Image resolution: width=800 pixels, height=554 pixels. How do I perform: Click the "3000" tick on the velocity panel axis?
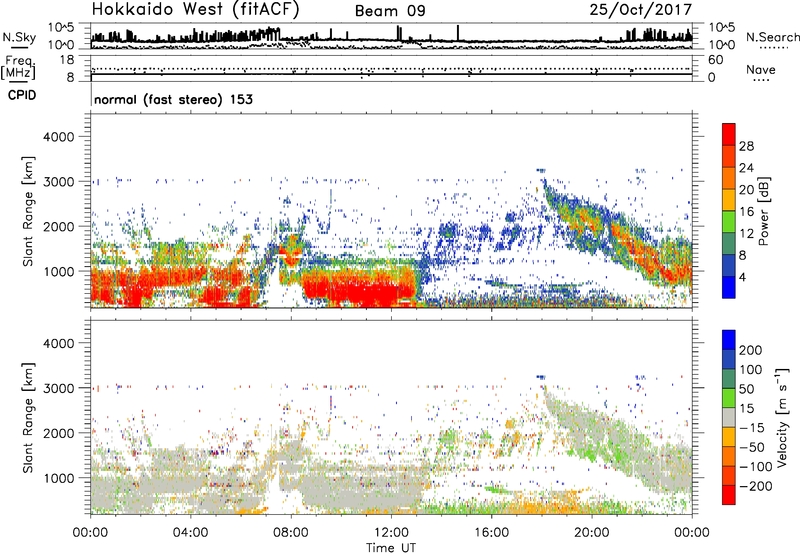[58, 388]
